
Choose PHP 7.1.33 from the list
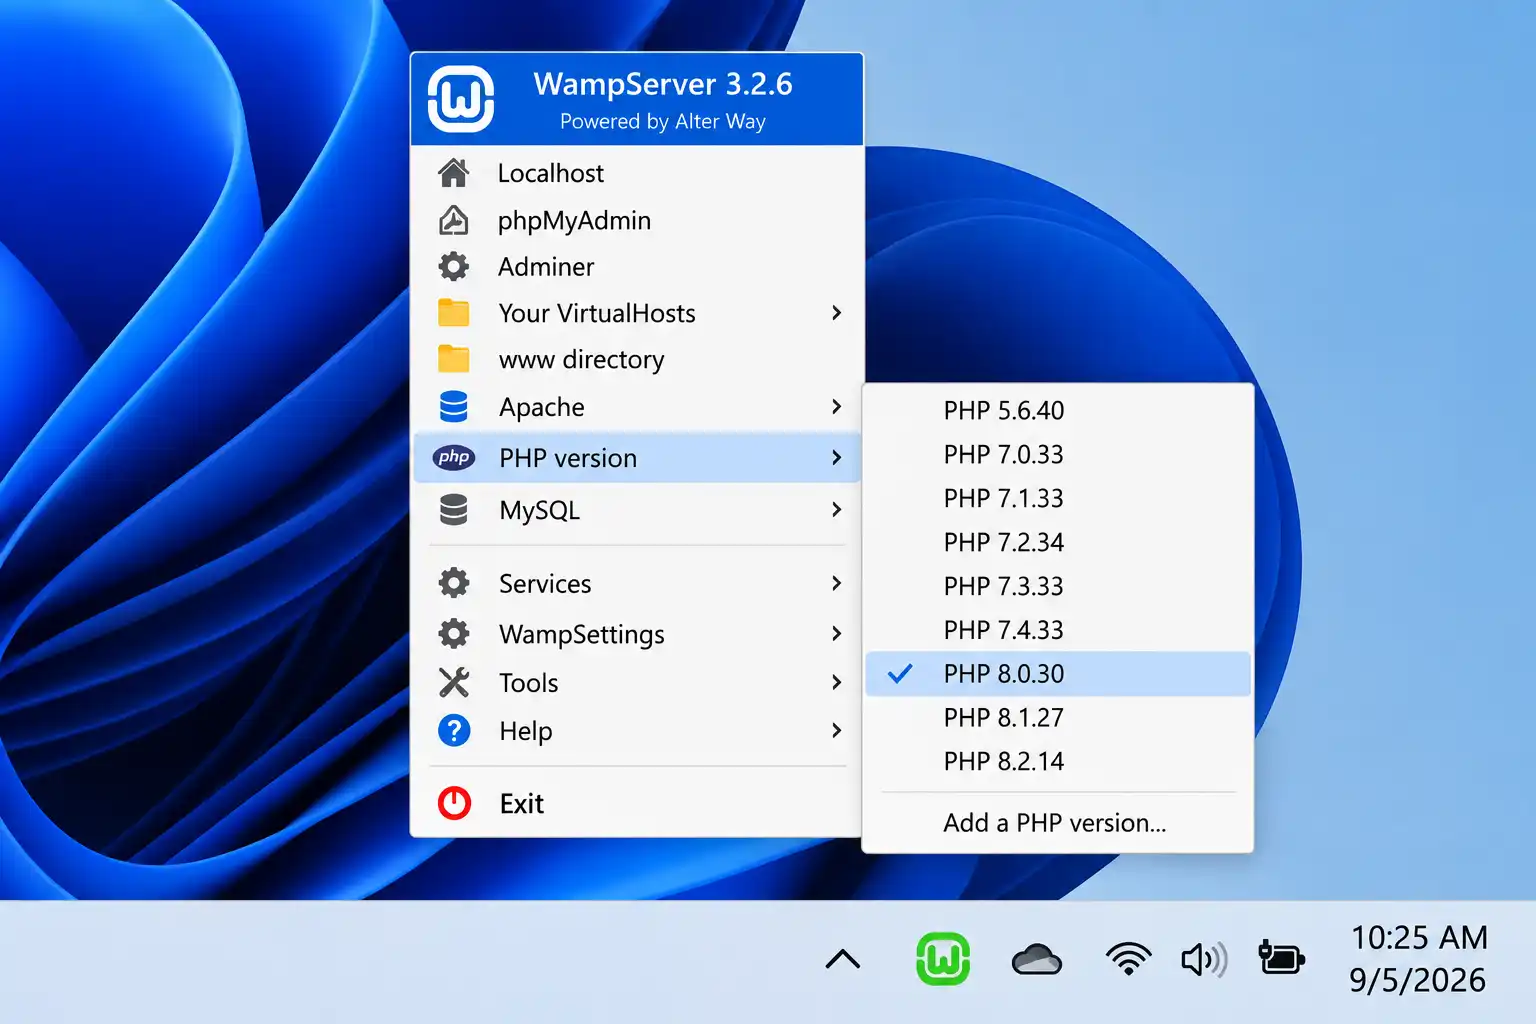(1058, 498)
